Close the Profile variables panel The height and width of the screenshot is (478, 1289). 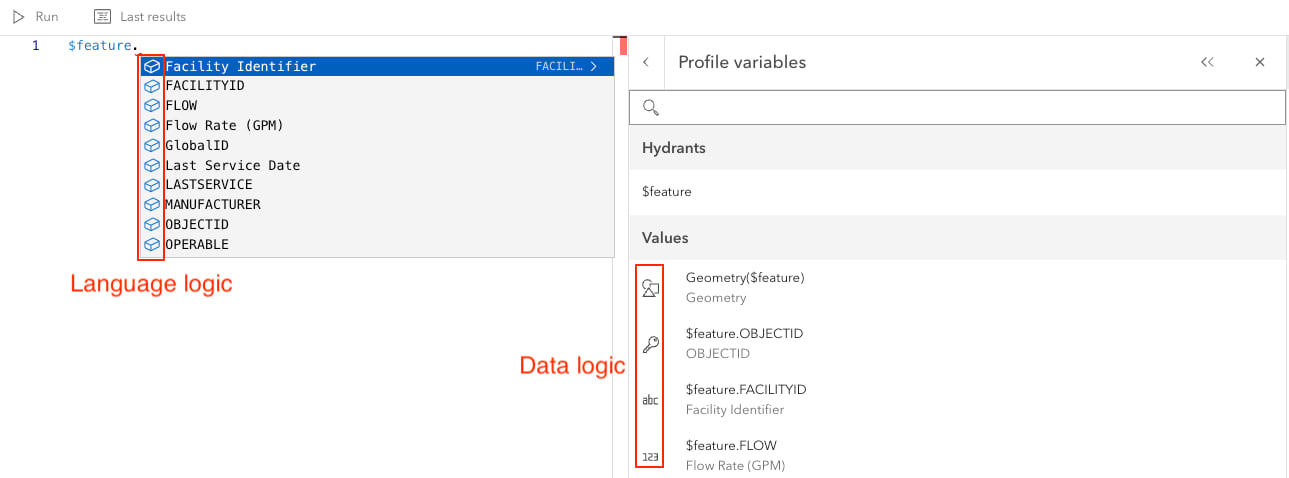1260,62
